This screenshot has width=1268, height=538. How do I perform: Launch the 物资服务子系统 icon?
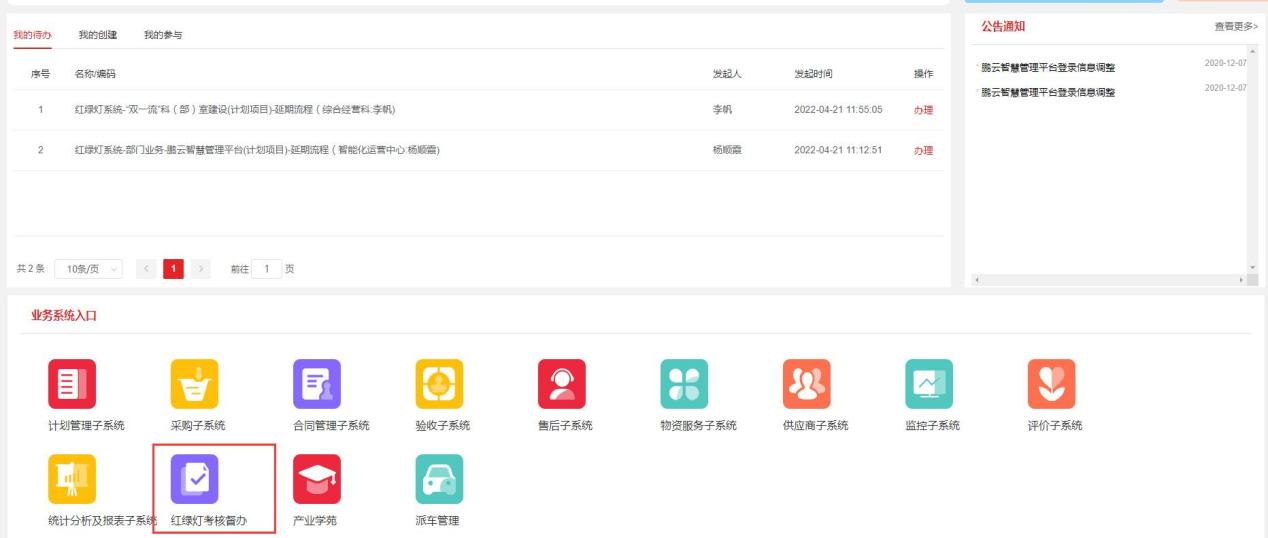[684, 384]
